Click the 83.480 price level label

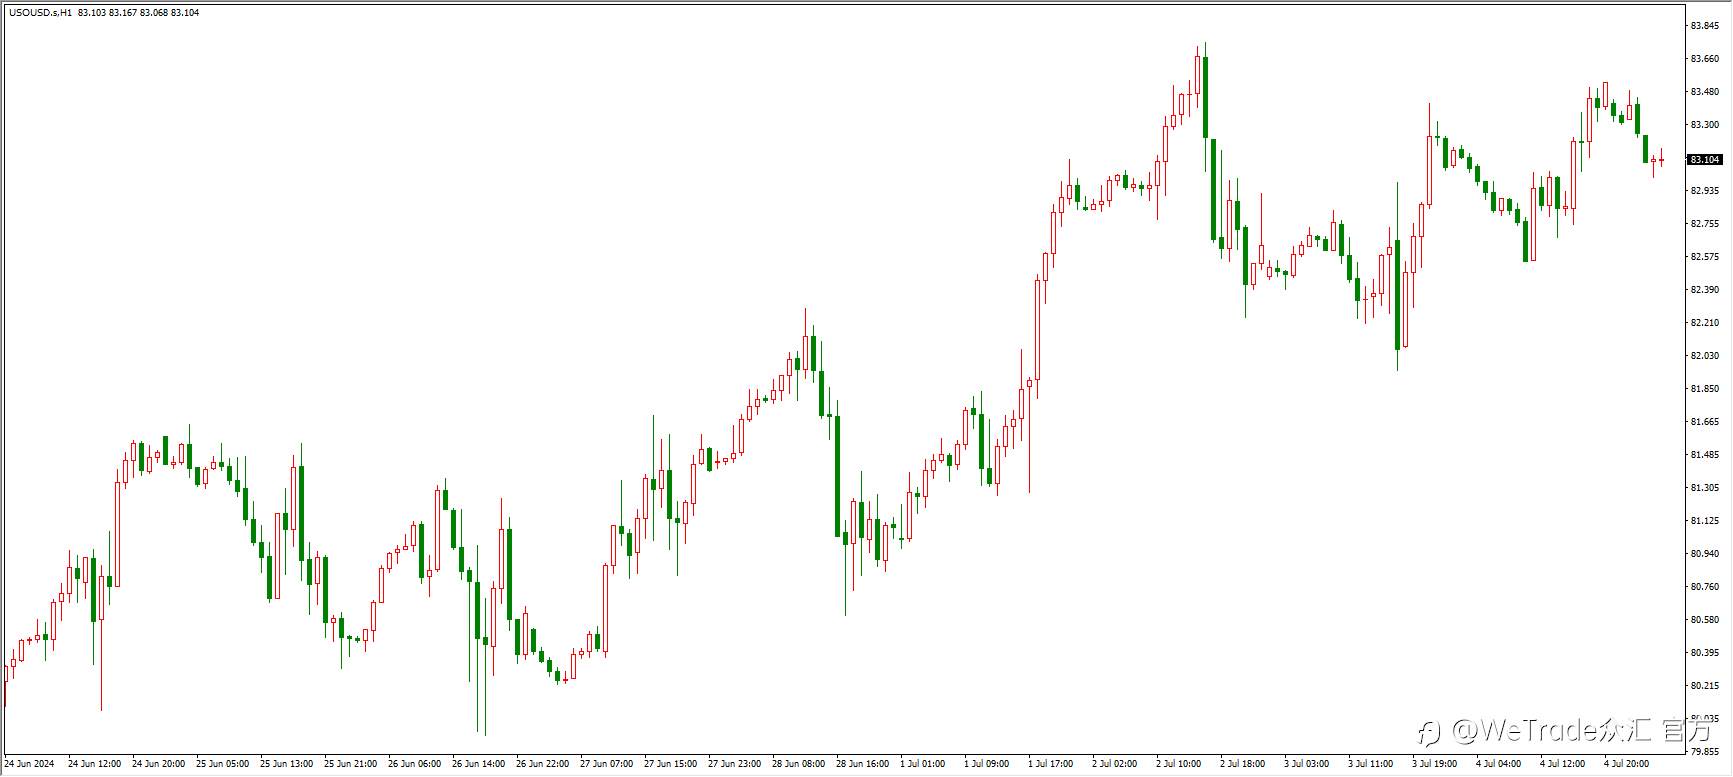coord(1704,92)
